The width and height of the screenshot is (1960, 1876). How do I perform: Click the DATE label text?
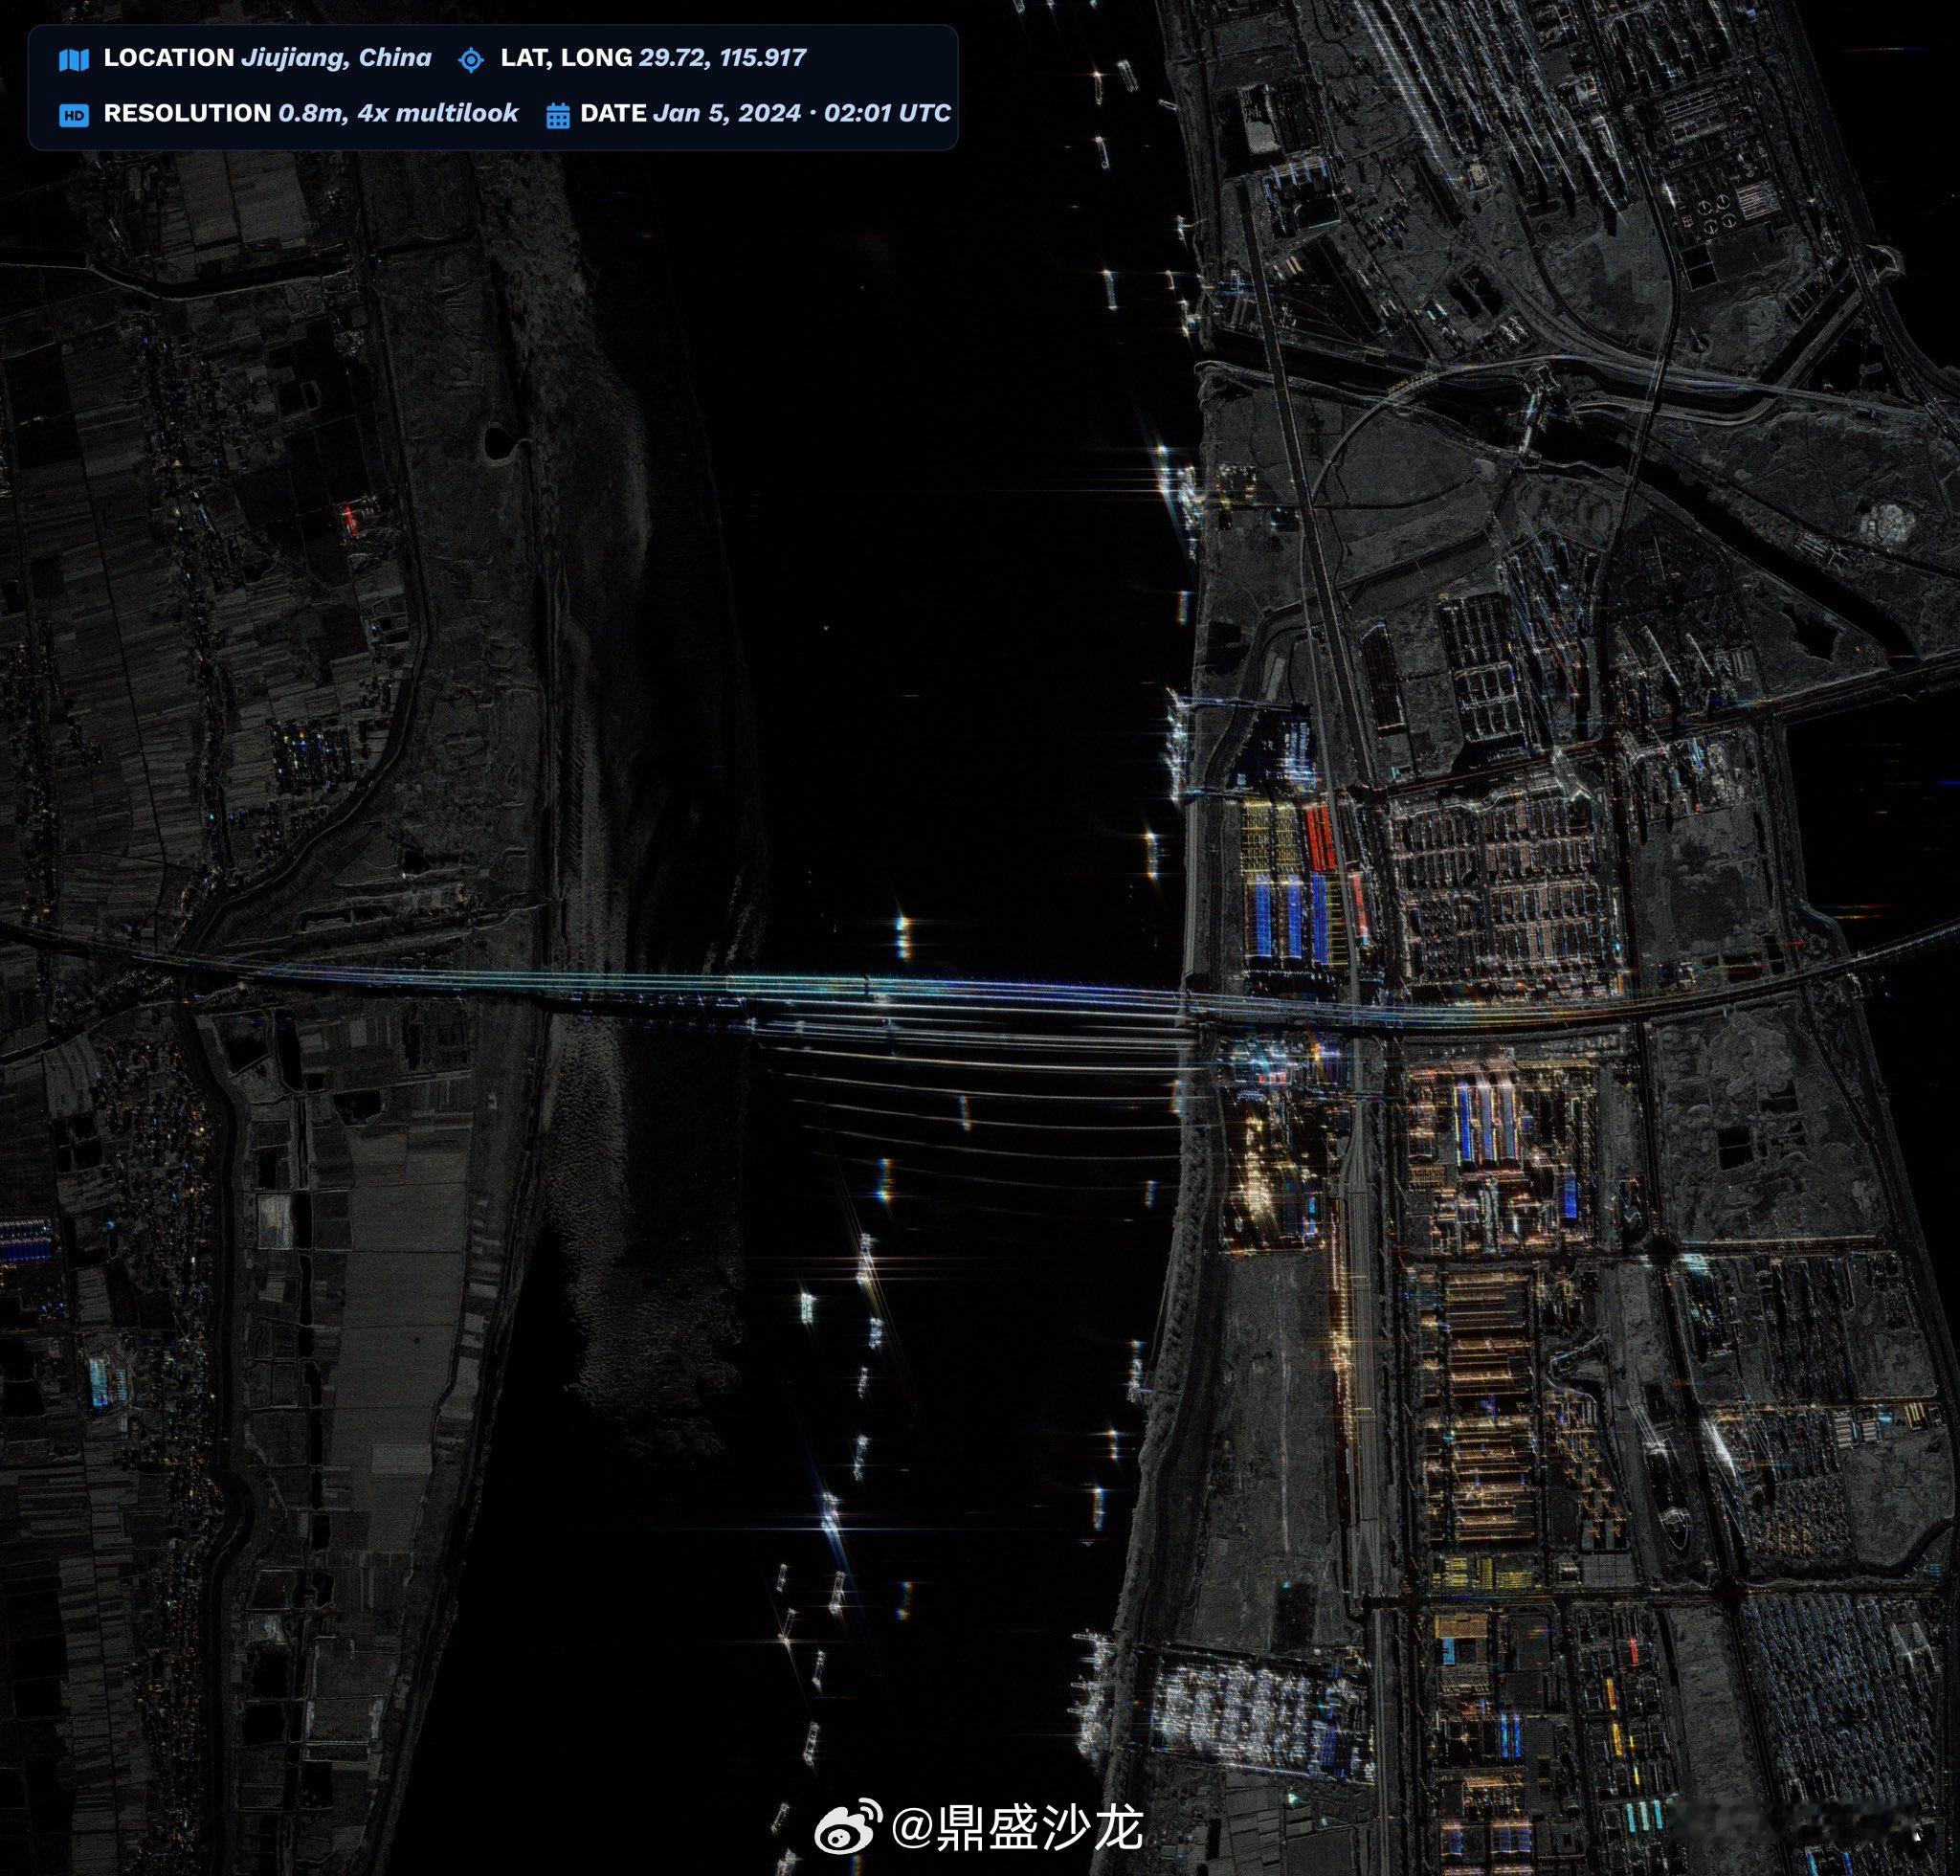tap(613, 113)
